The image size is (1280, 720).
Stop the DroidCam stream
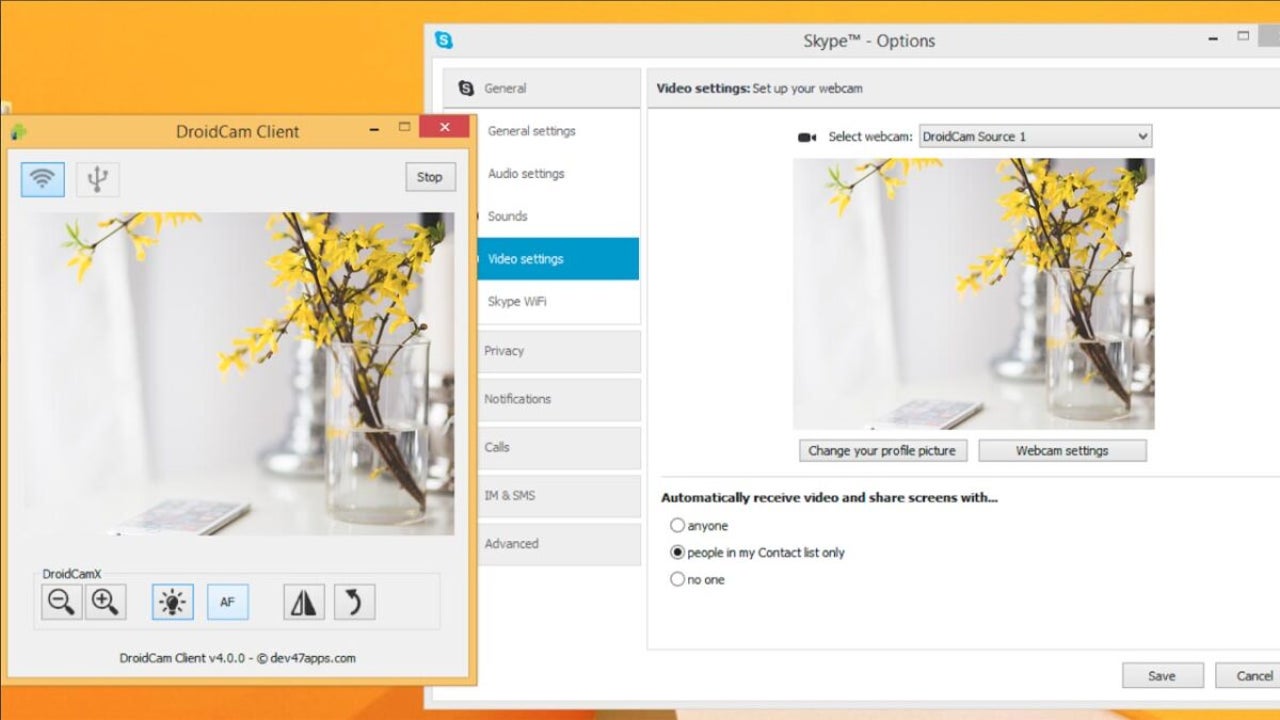point(430,177)
